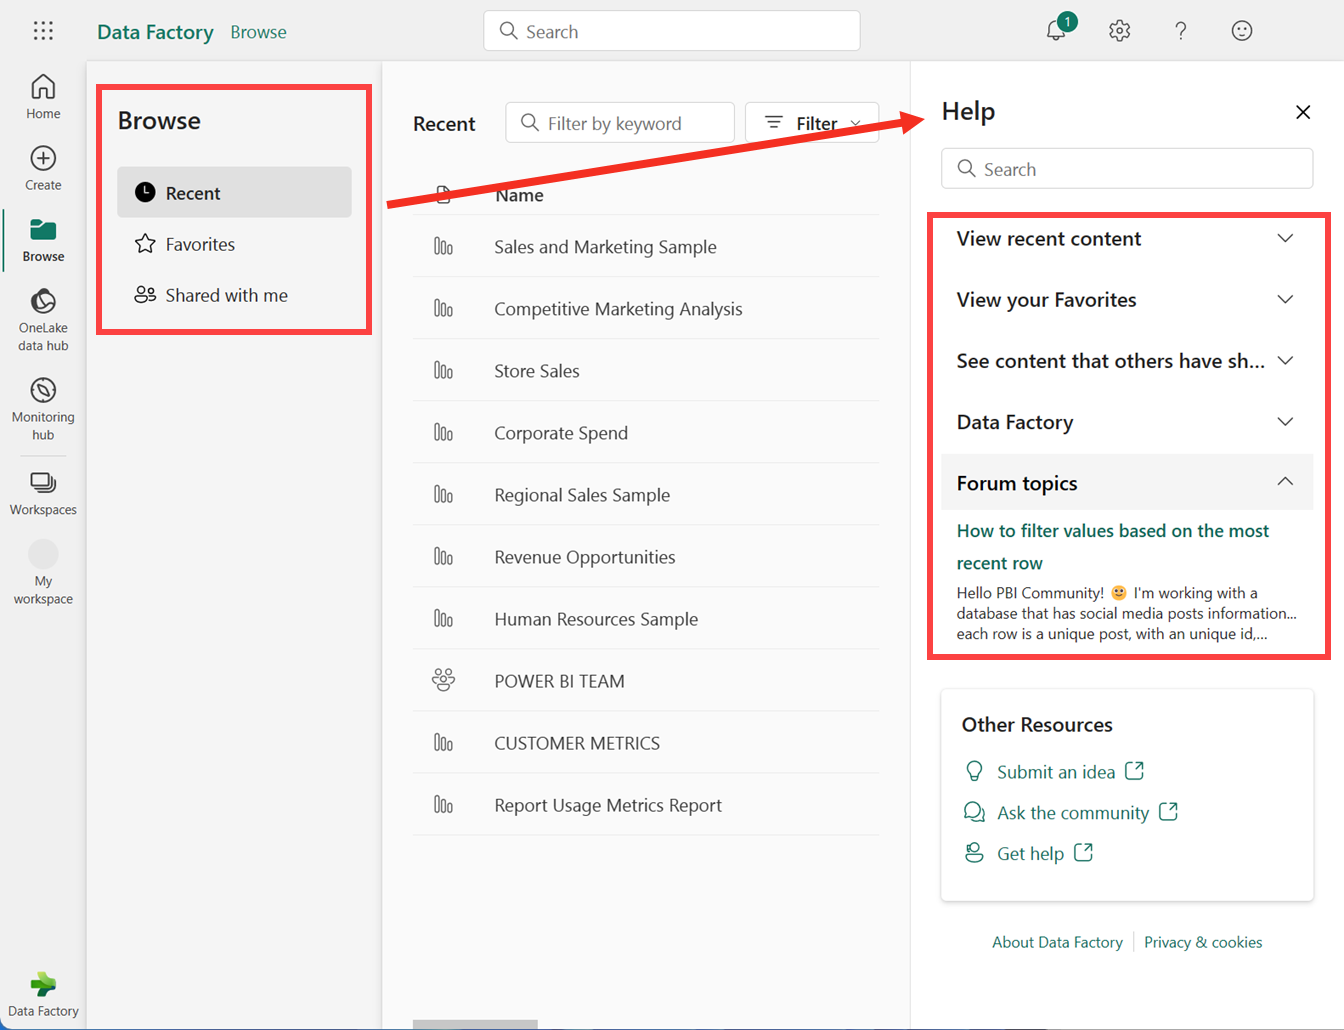The image size is (1344, 1030).
Task: Click the icon beside Sales and Marketing Sample
Action: point(443,247)
